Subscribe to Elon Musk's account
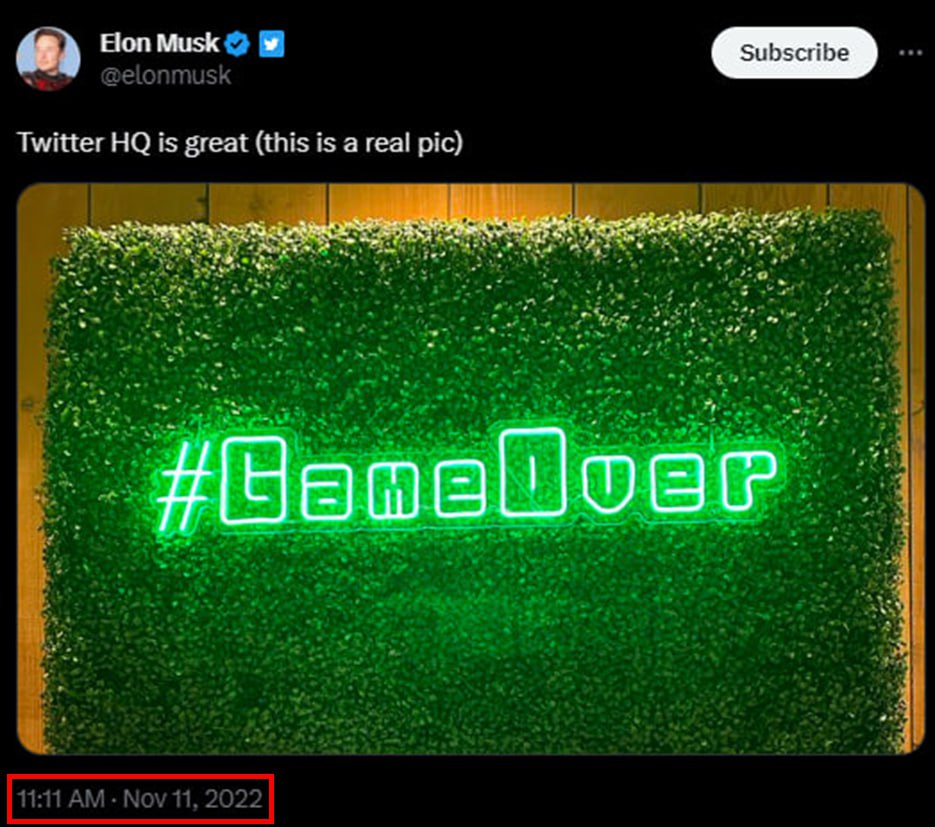 coord(794,52)
